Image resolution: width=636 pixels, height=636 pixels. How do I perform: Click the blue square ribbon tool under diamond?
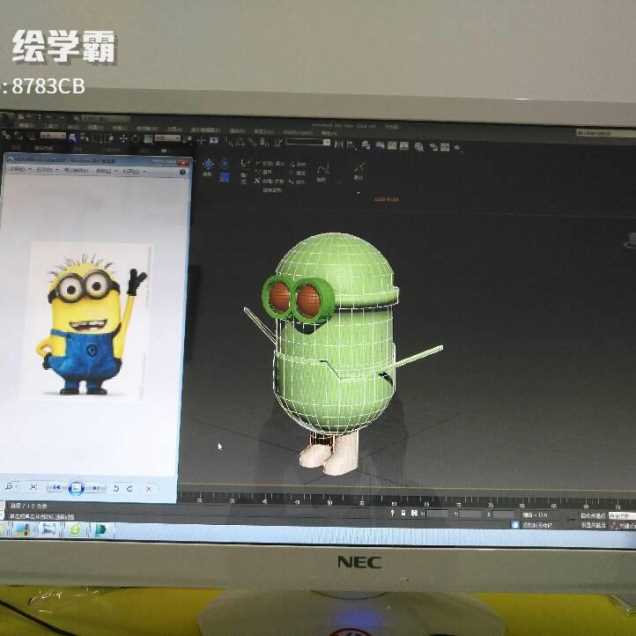(224, 177)
